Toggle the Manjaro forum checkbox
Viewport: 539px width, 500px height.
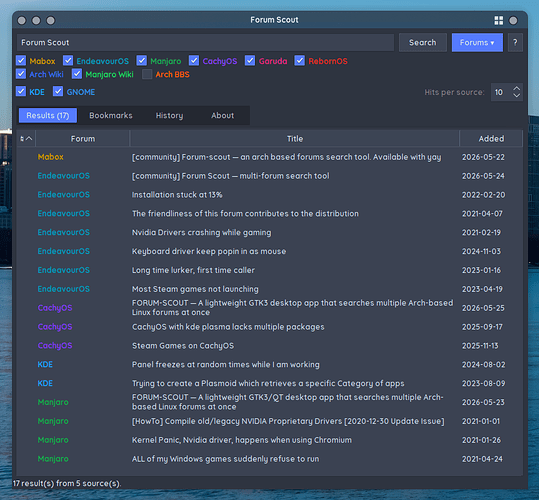(142, 61)
